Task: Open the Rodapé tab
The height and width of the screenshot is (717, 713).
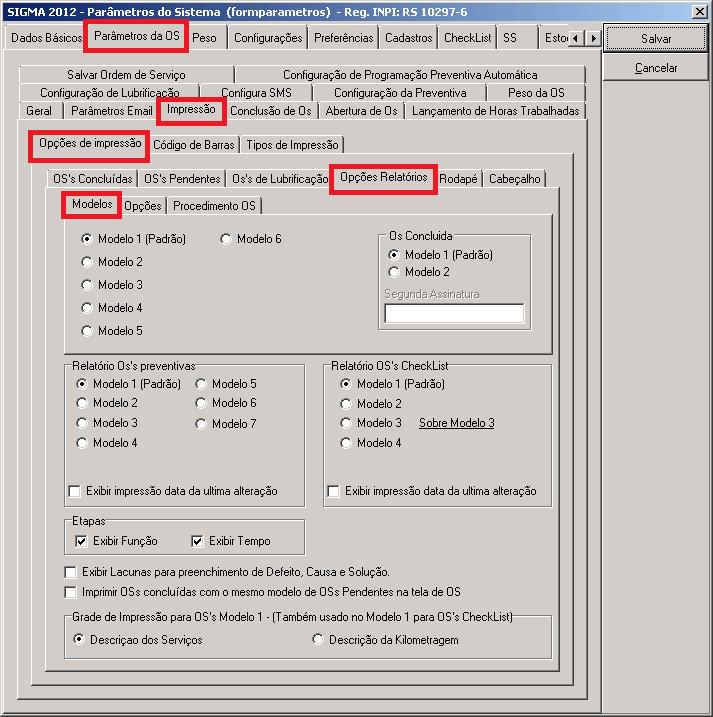Action: [x=458, y=179]
